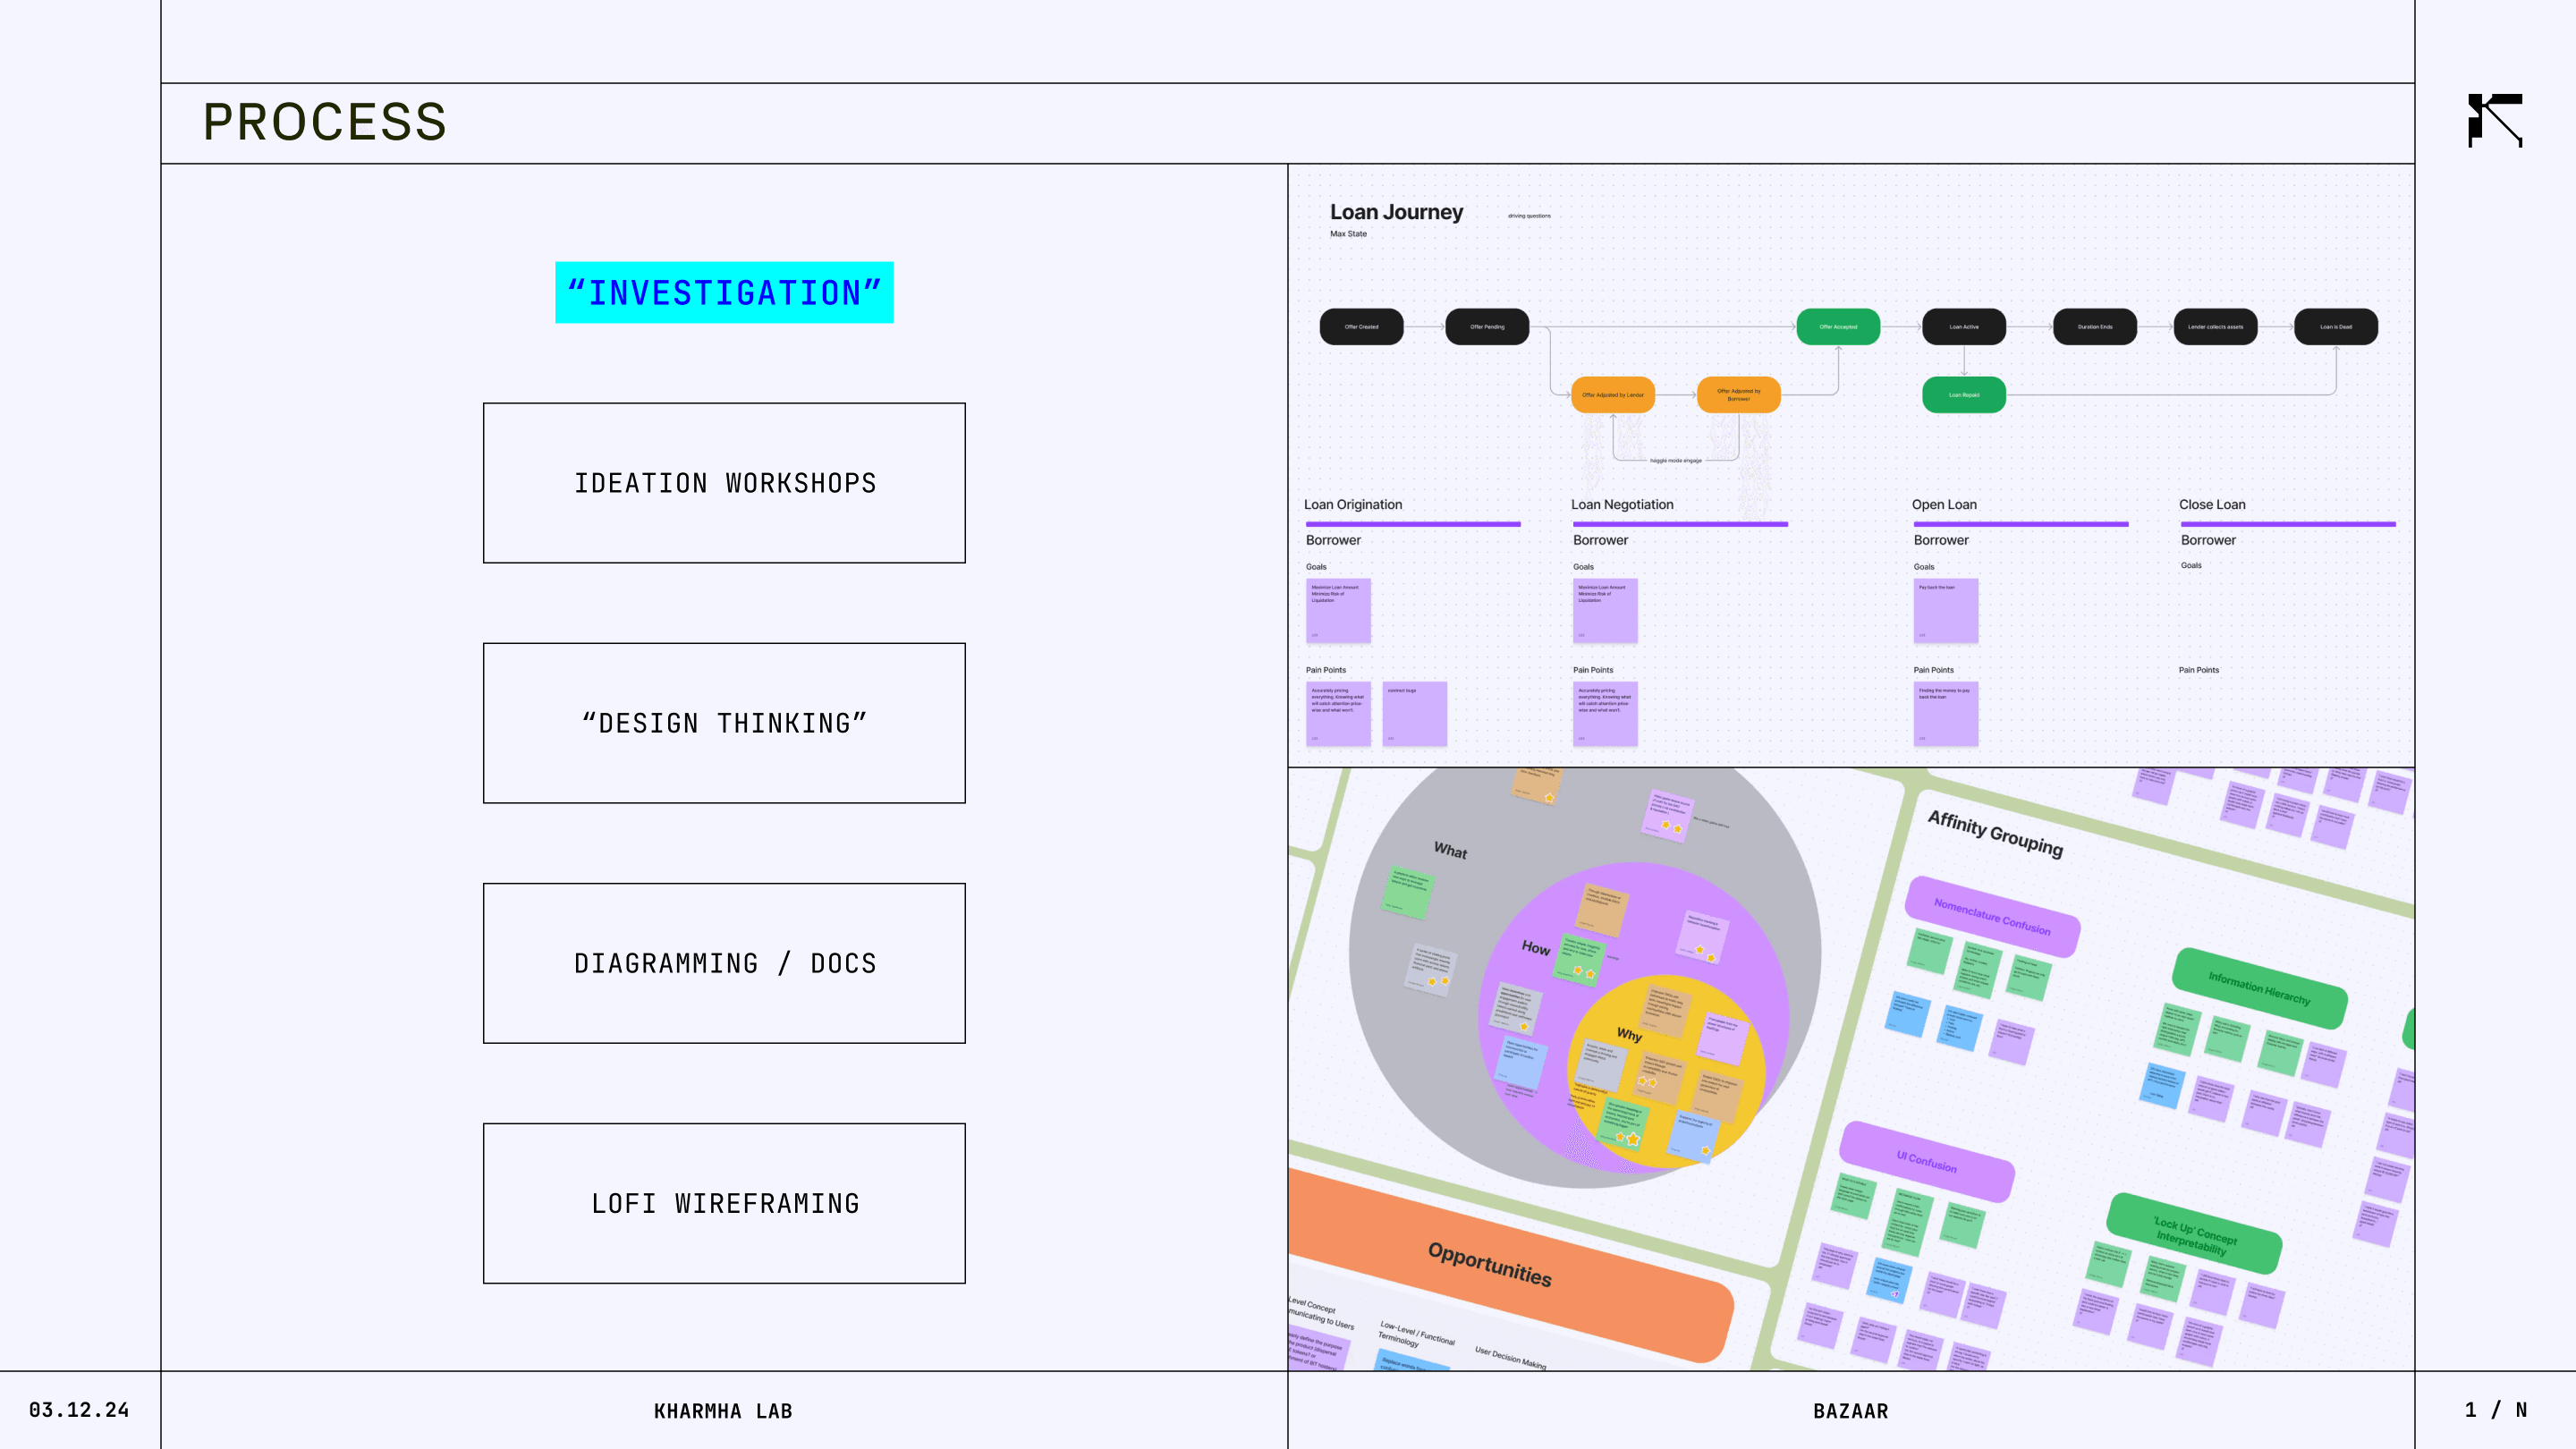Click the Kharmha arrow logo icon

pyautogui.click(x=2495, y=121)
